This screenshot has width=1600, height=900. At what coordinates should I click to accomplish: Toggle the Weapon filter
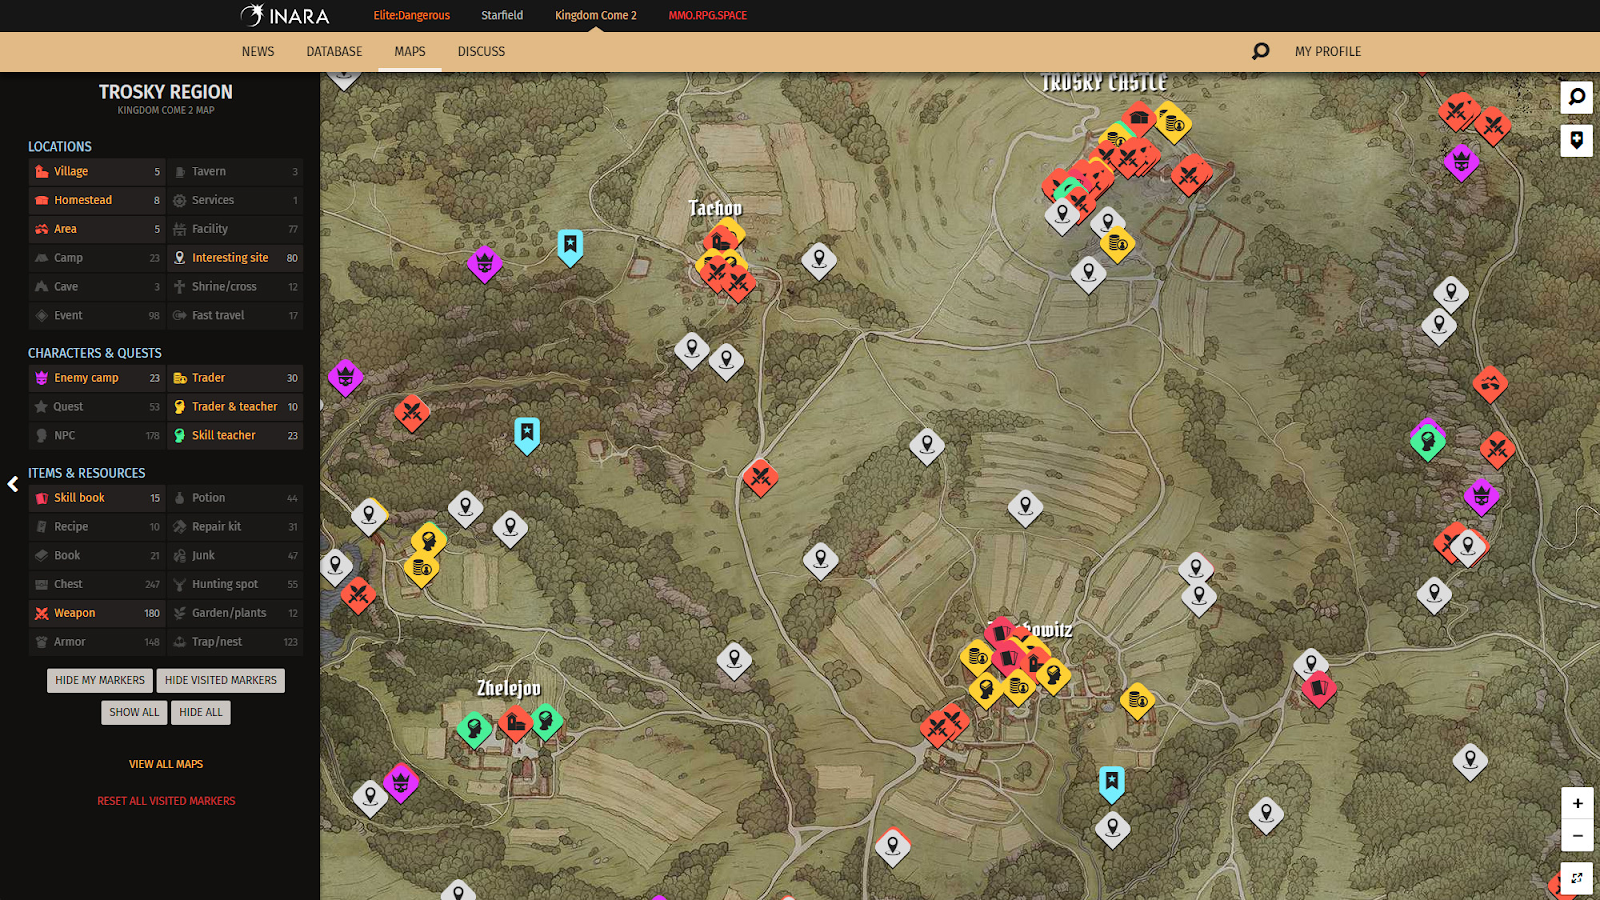click(97, 613)
